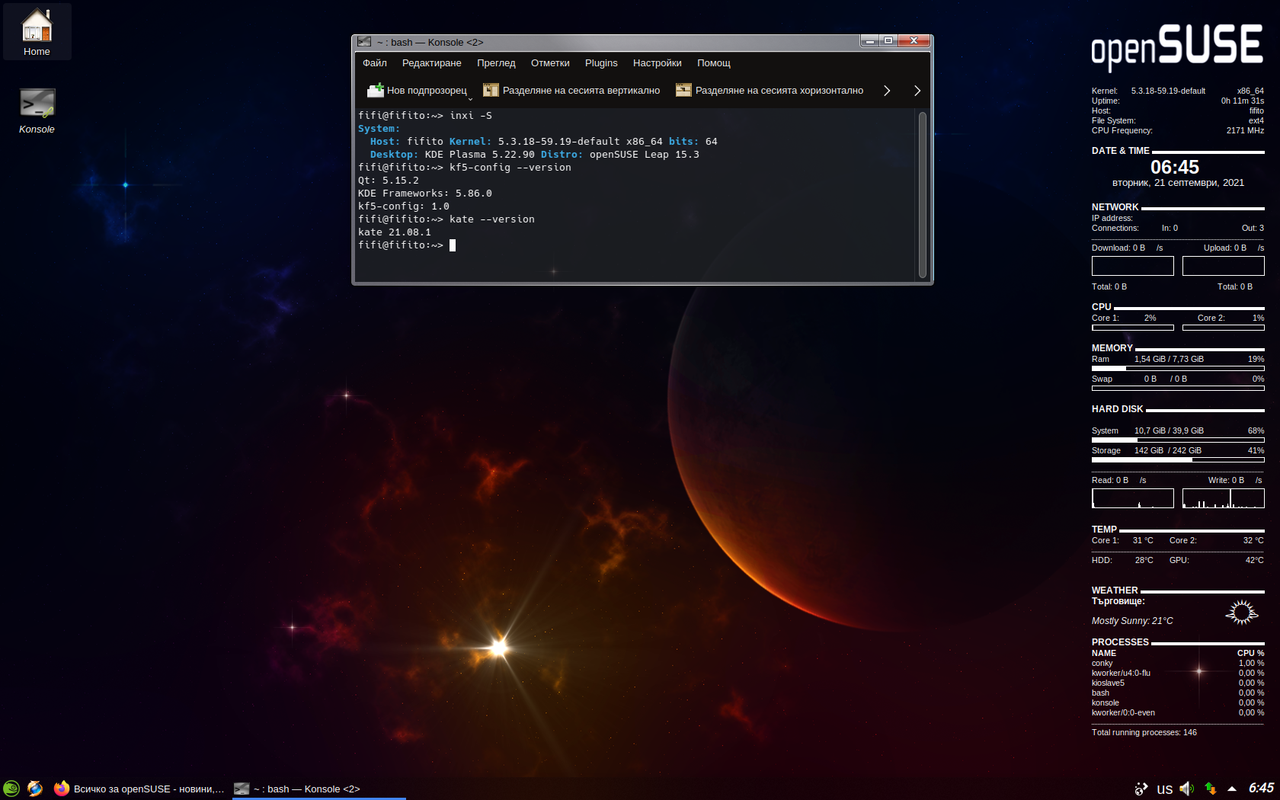Click the disk Write activity graph
The width and height of the screenshot is (1280, 800).
click(x=1223, y=498)
